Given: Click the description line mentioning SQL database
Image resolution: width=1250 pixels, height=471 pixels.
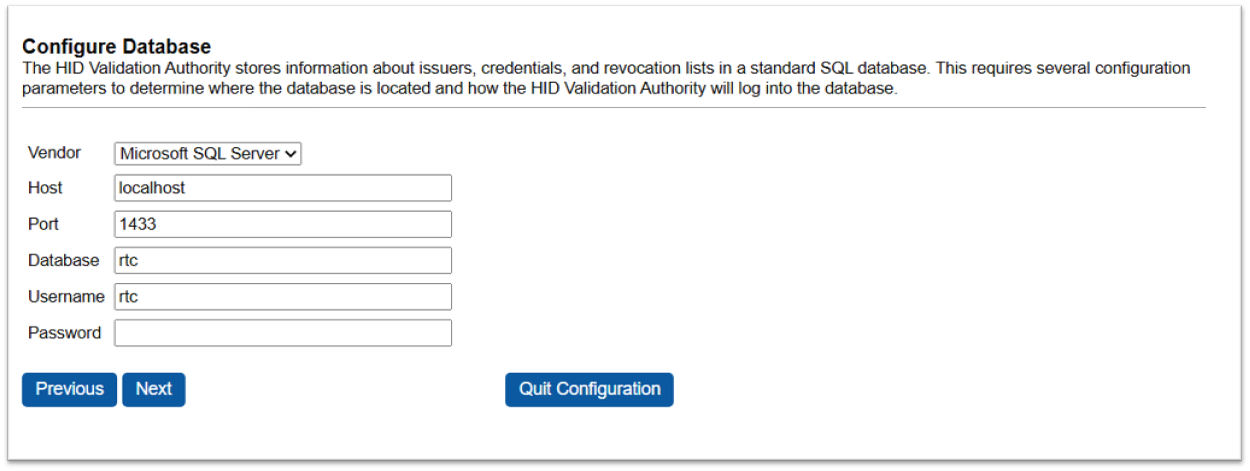Looking at the screenshot, I should click(606, 68).
